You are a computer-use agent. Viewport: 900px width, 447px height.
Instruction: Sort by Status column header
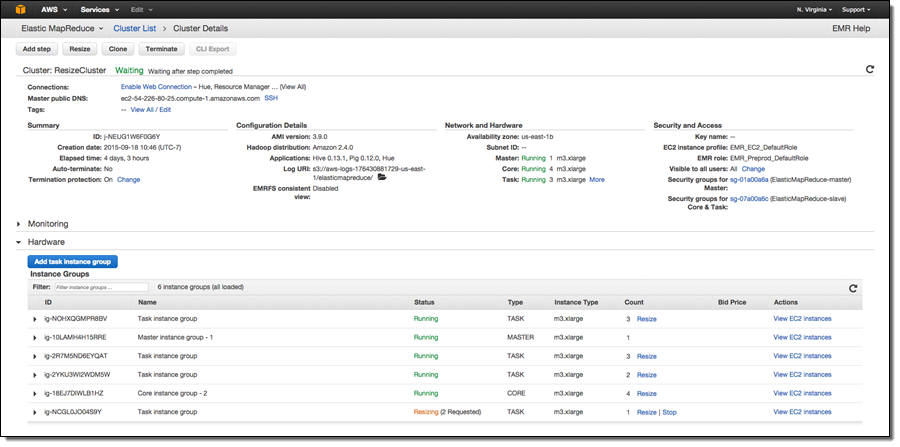424,302
